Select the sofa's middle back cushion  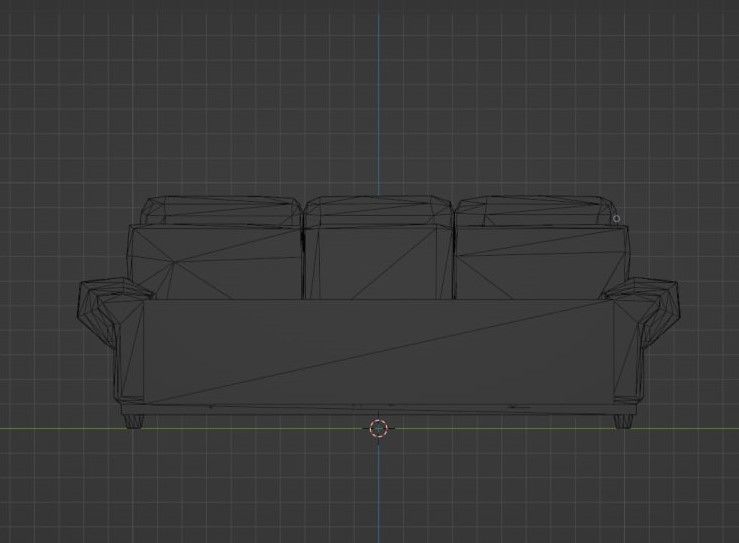pos(378,248)
